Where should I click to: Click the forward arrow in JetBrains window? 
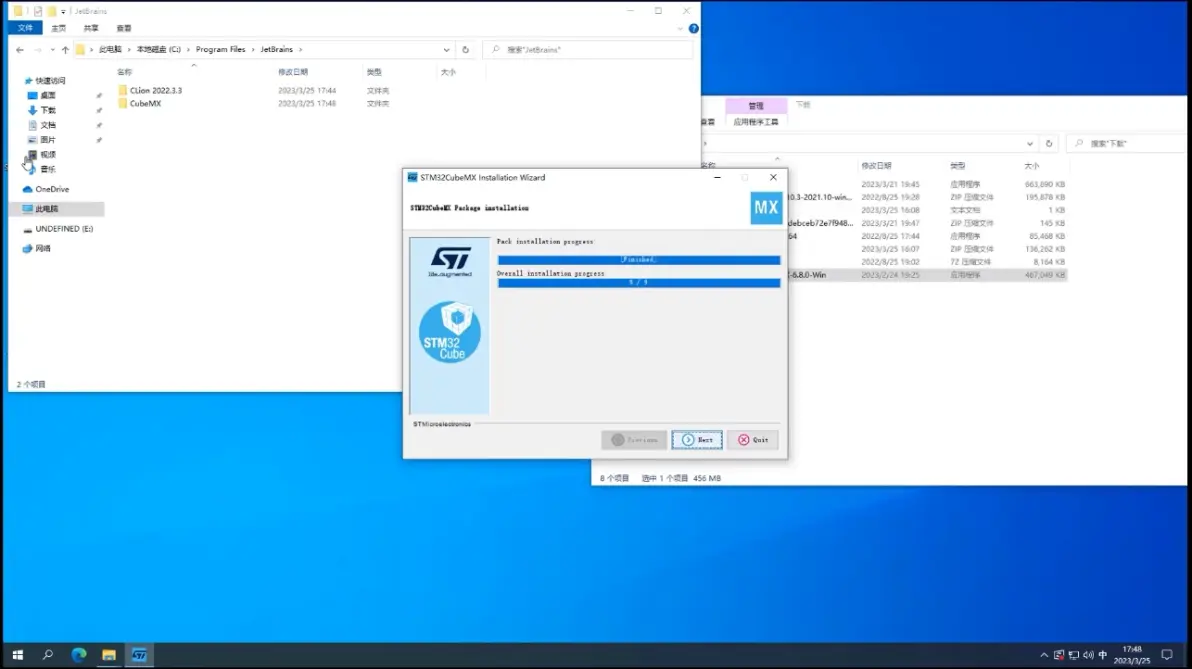(37, 49)
